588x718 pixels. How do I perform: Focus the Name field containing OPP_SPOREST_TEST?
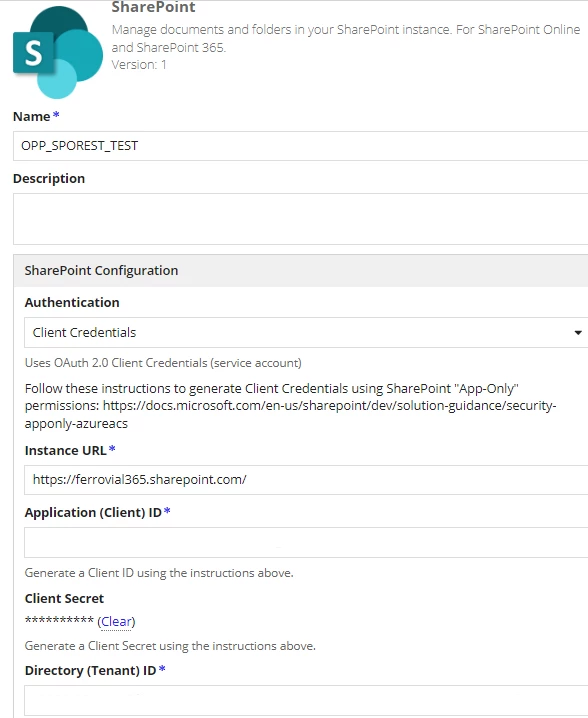click(x=300, y=146)
